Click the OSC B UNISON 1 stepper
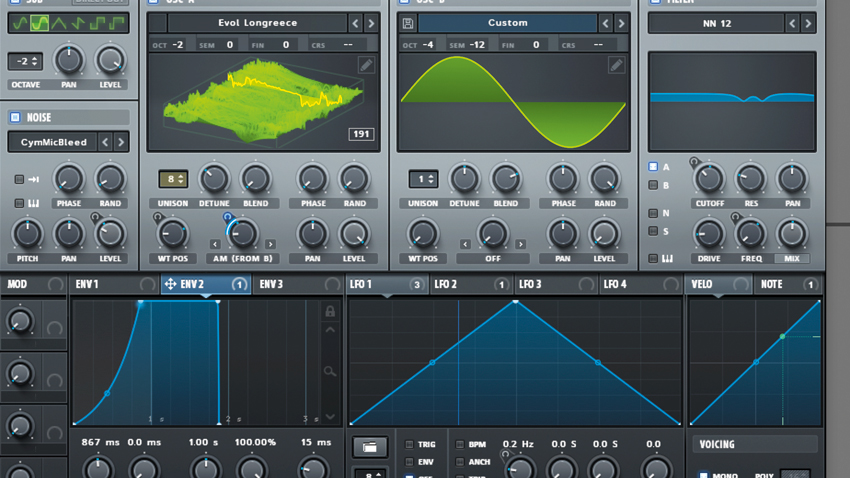The width and height of the screenshot is (850, 478). (423, 179)
